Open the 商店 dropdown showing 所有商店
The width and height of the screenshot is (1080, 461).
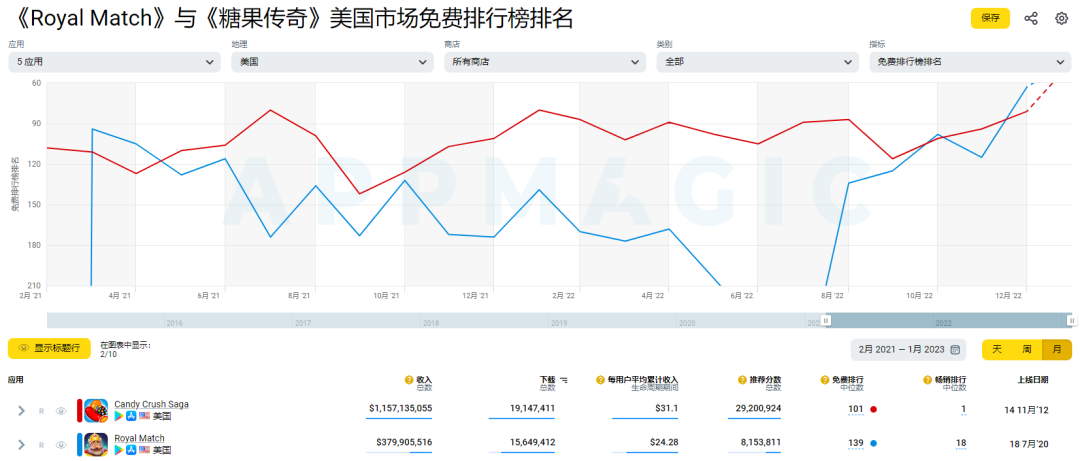545,62
